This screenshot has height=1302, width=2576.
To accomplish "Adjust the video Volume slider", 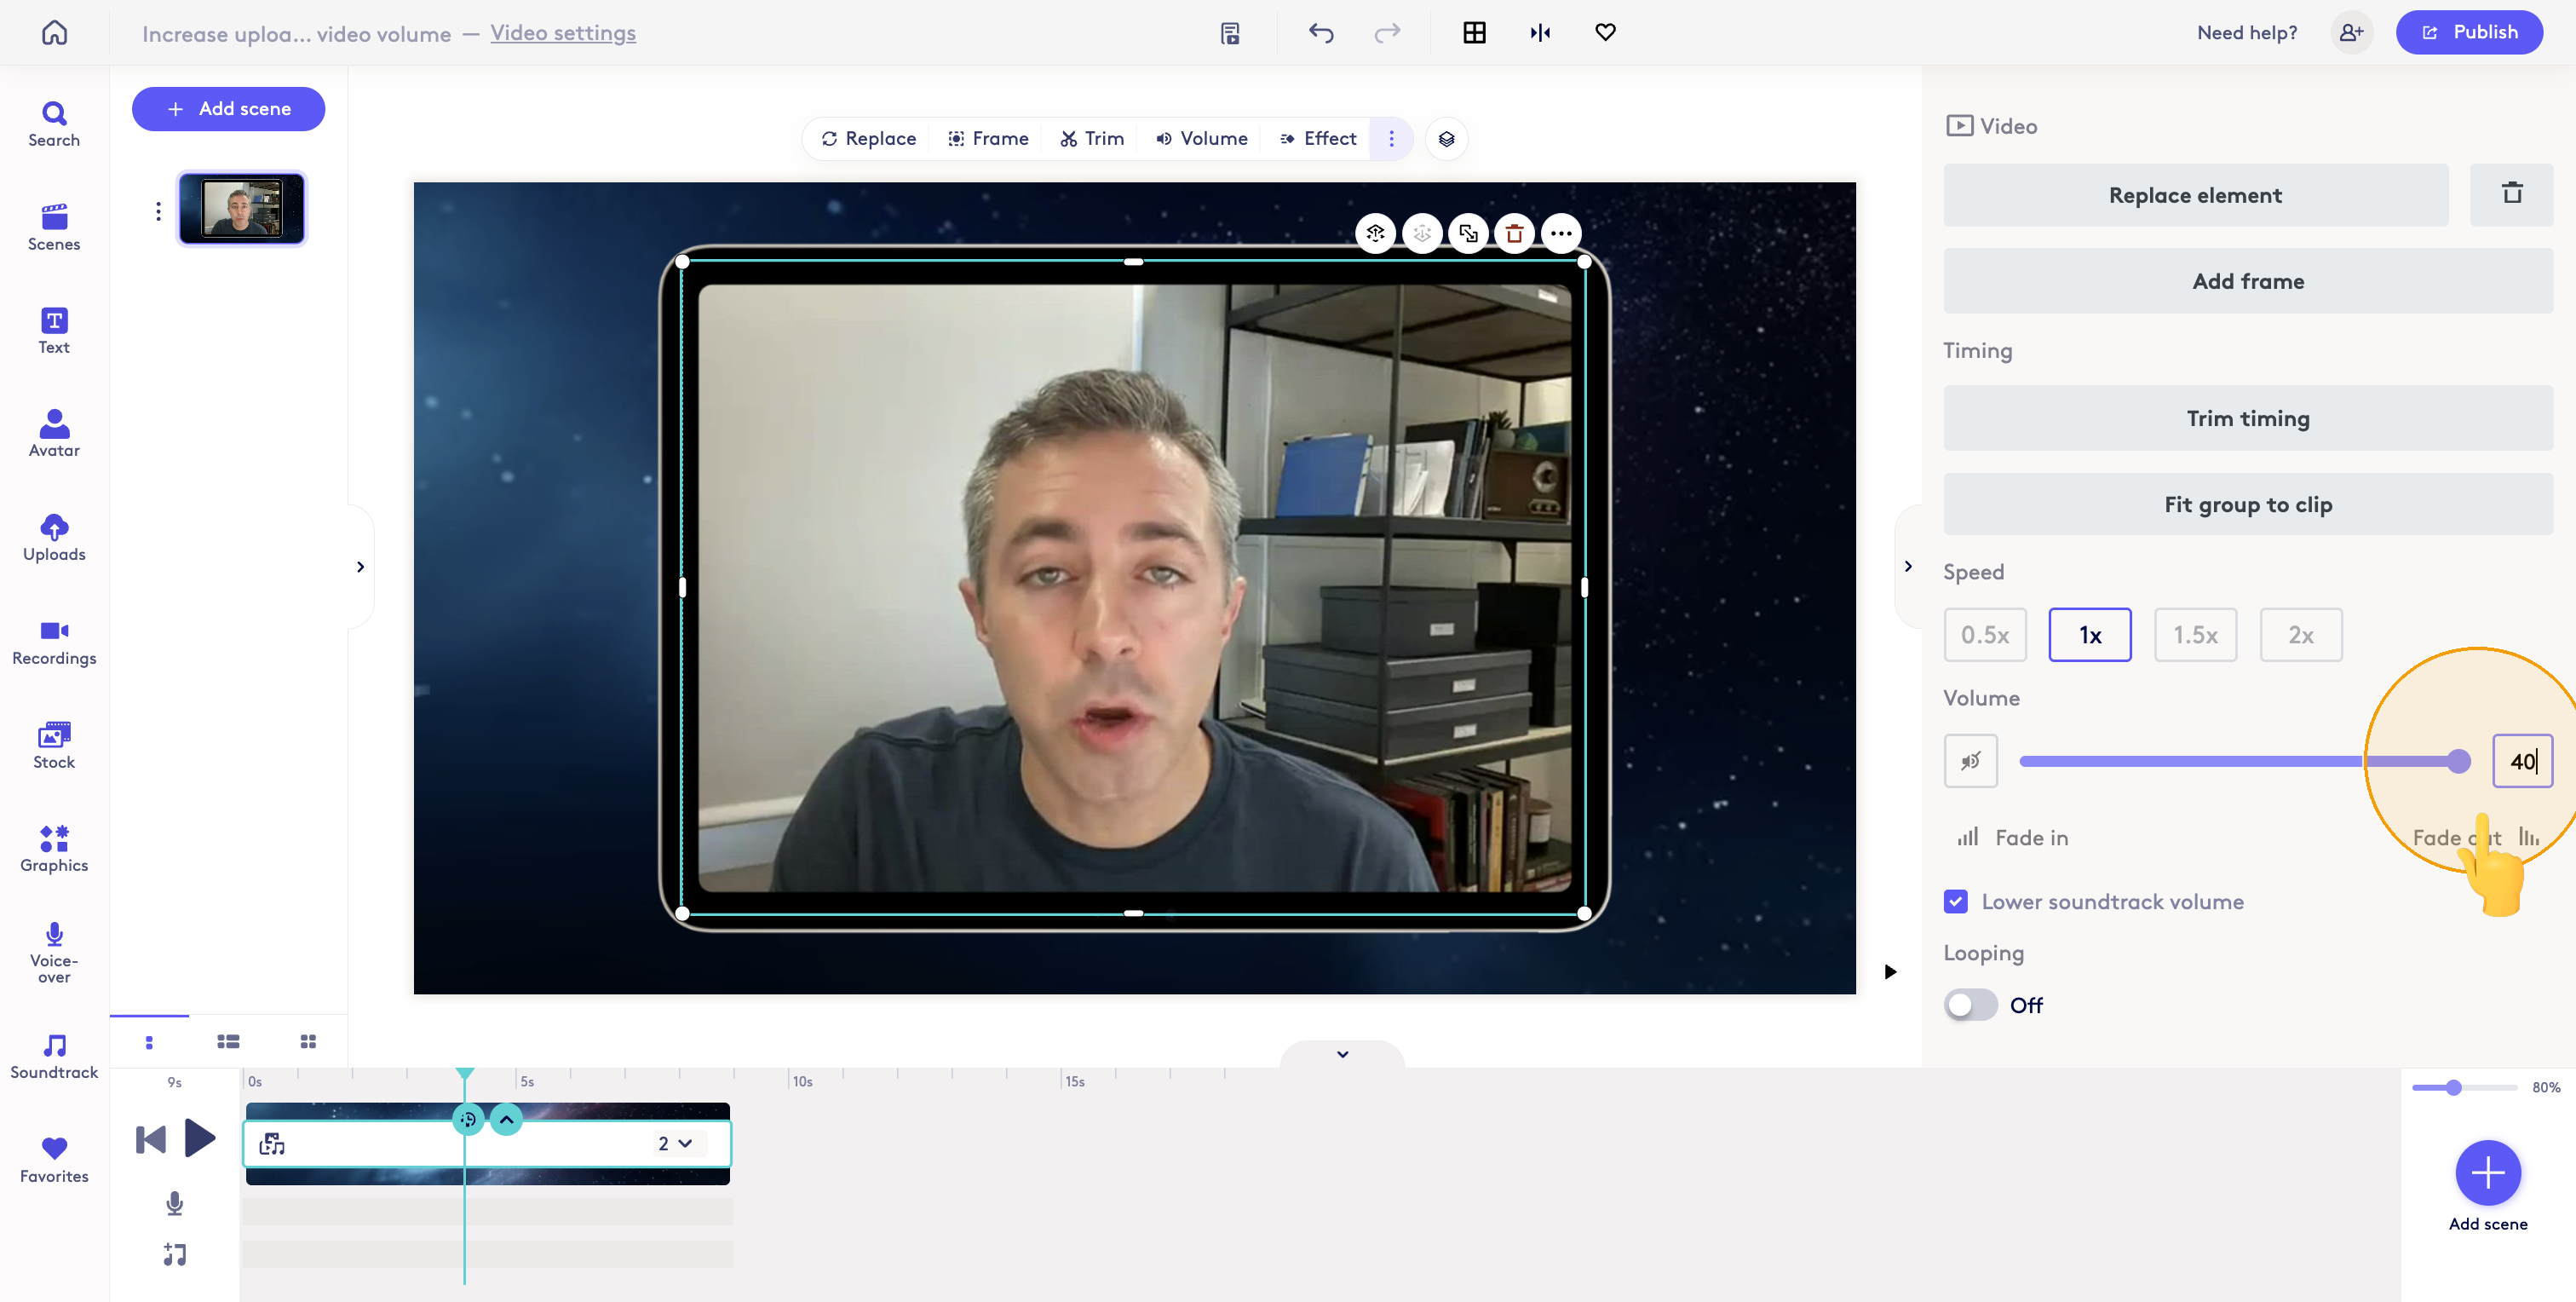I will click(x=2243, y=761).
